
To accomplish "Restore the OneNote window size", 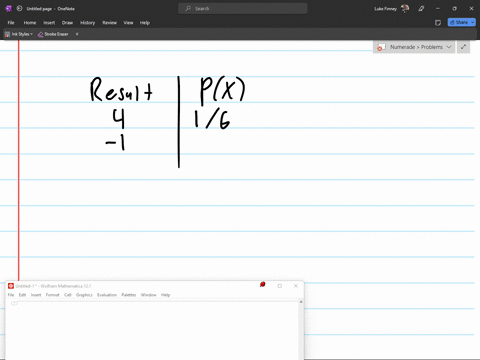I will pyautogui.click(x=454, y=9).
